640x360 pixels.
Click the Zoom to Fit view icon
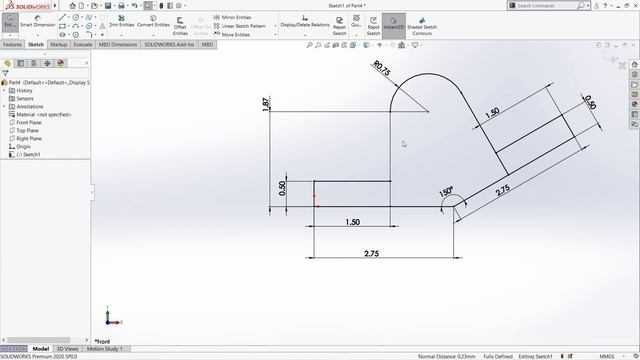click(309, 45)
